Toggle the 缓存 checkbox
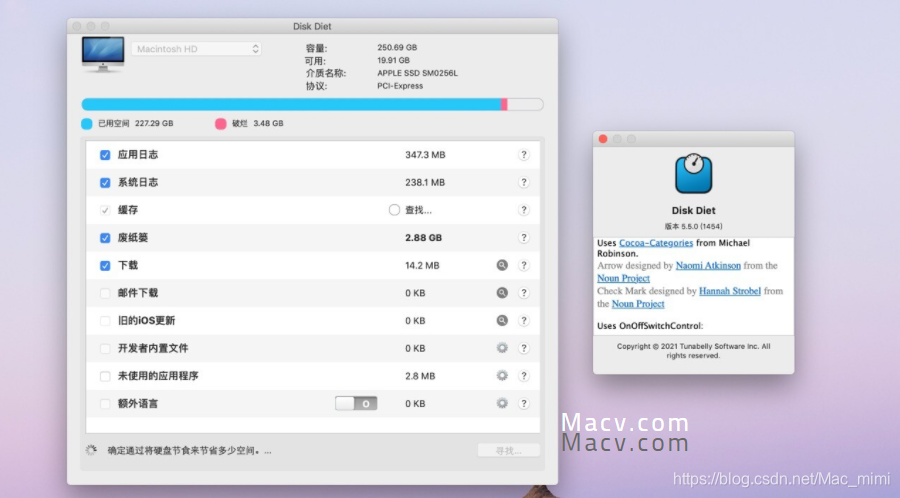900x498 pixels. (105, 210)
